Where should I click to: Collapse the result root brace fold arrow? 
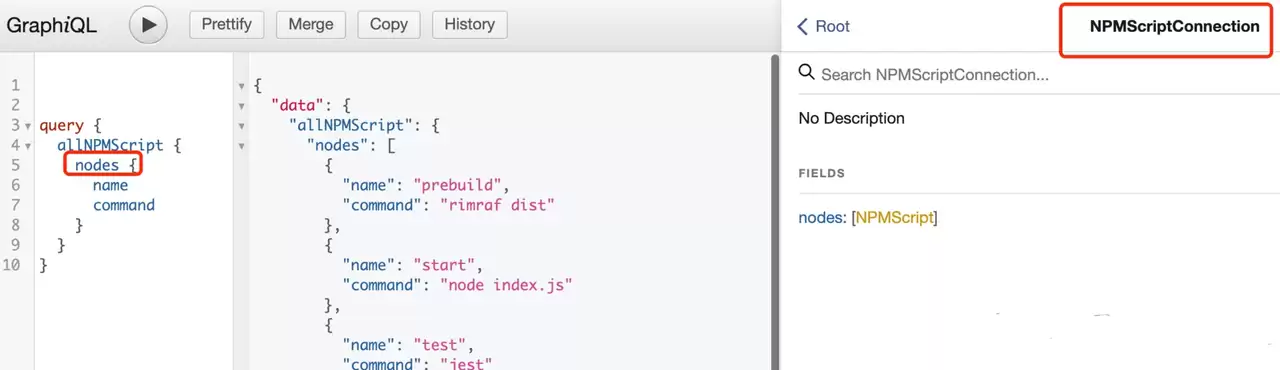pos(242,86)
